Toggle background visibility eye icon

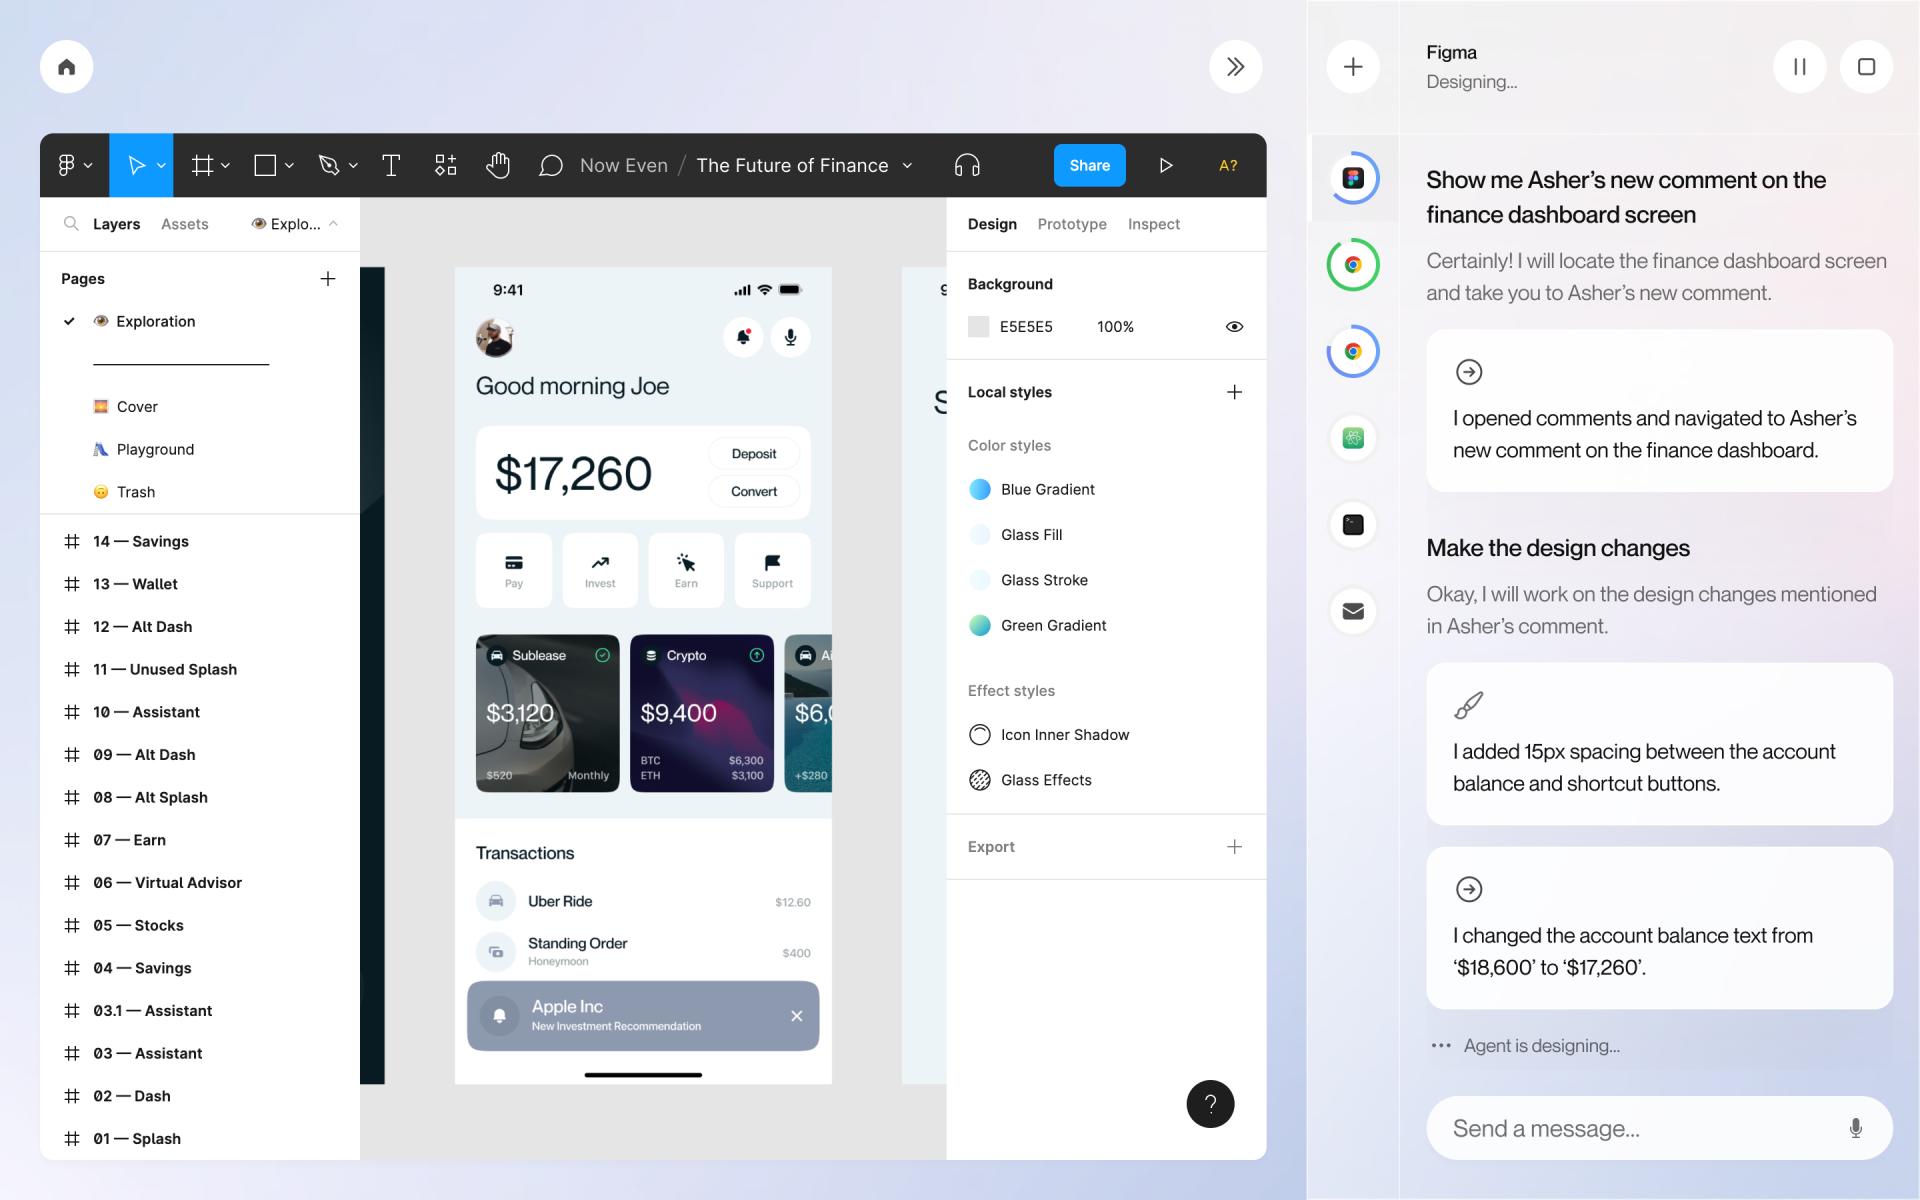pyautogui.click(x=1235, y=327)
